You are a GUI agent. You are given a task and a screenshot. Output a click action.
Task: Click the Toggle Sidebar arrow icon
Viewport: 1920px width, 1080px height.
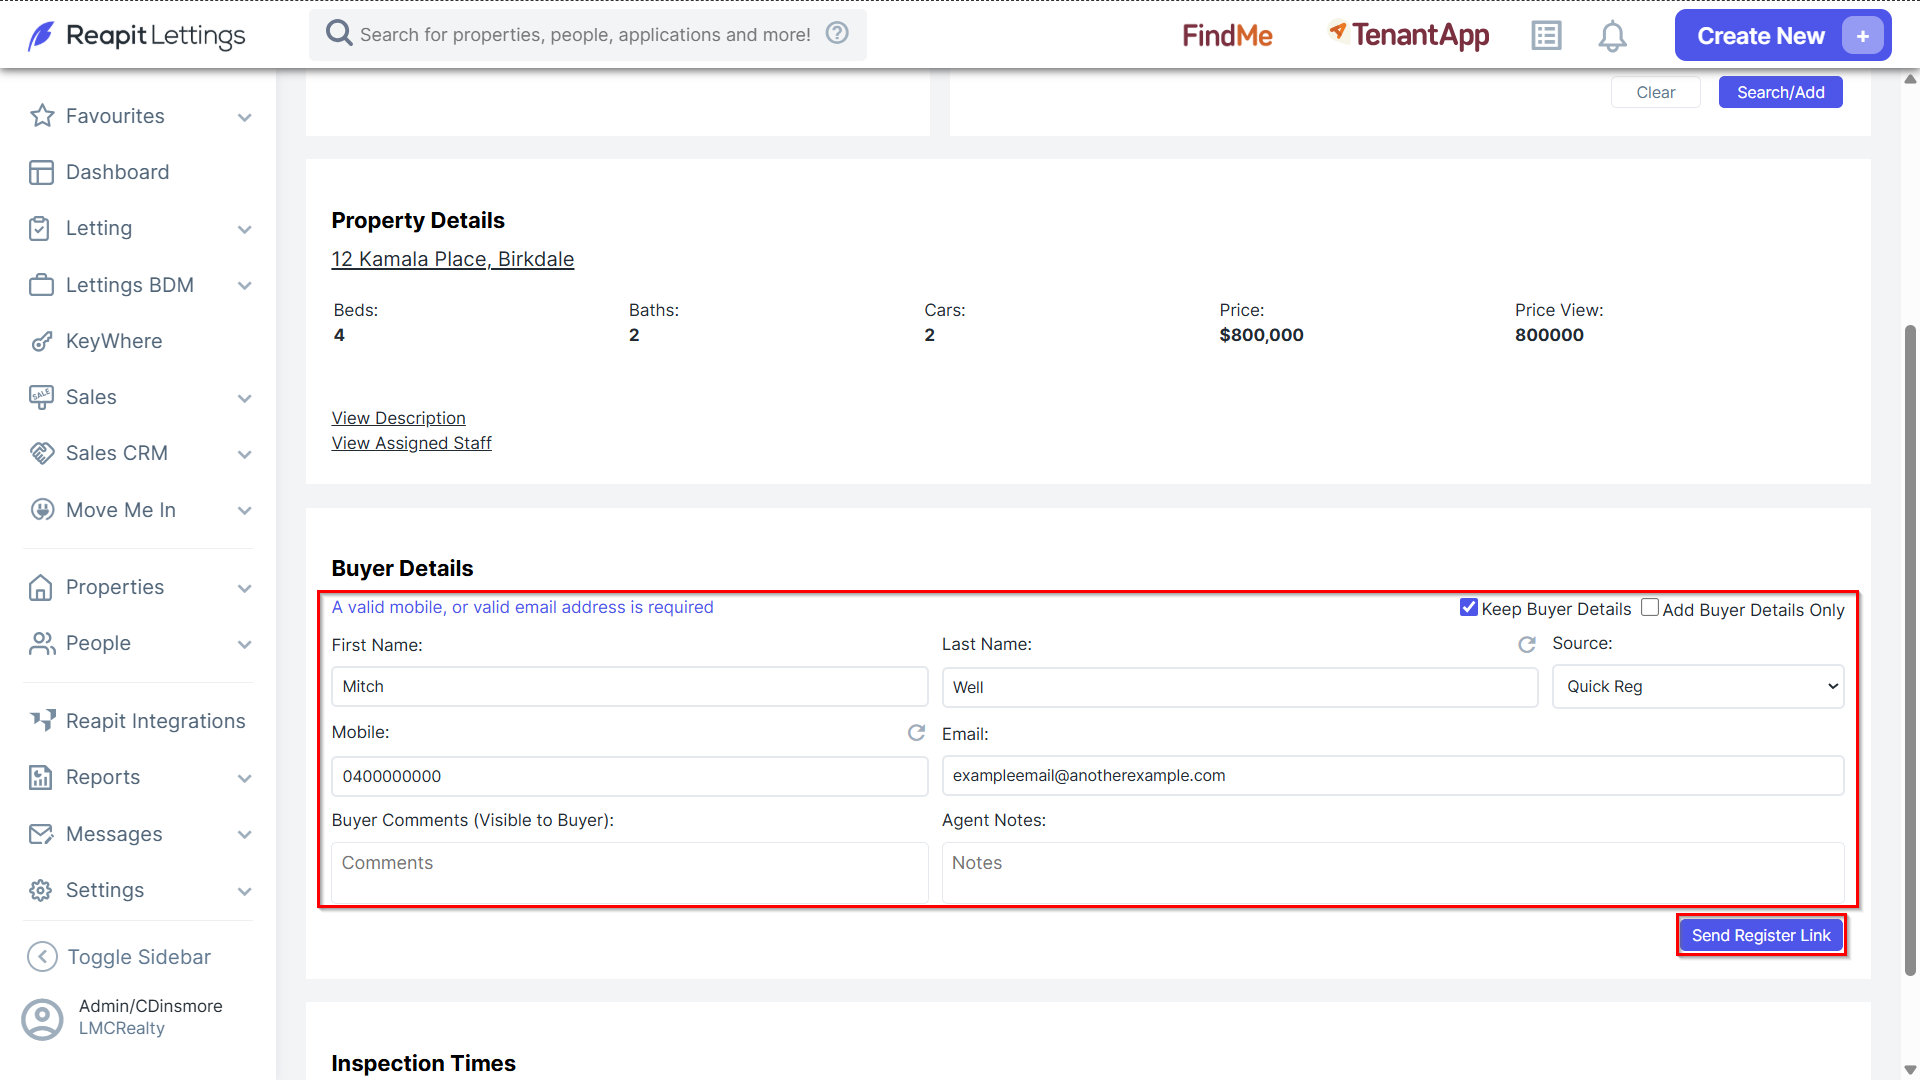tap(42, 957)
